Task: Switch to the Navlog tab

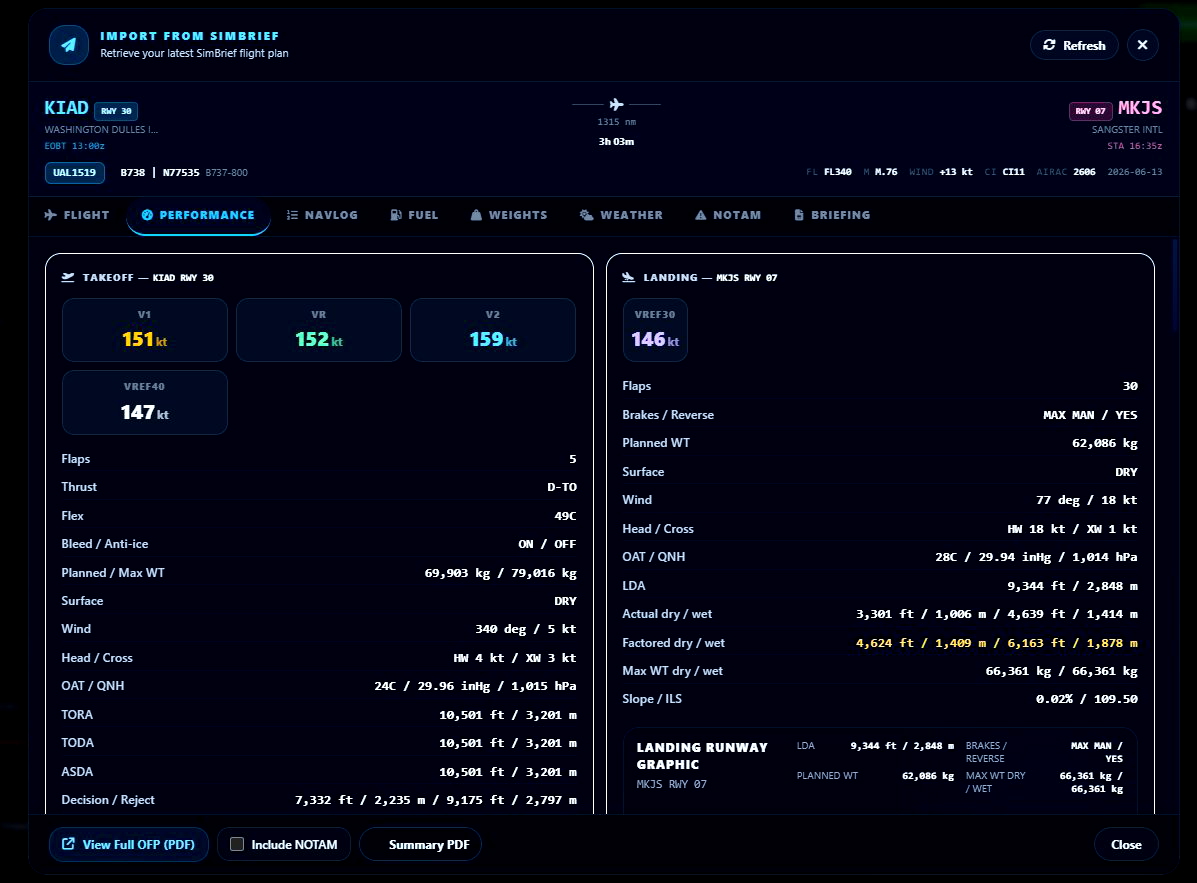Action: [322, 215]
